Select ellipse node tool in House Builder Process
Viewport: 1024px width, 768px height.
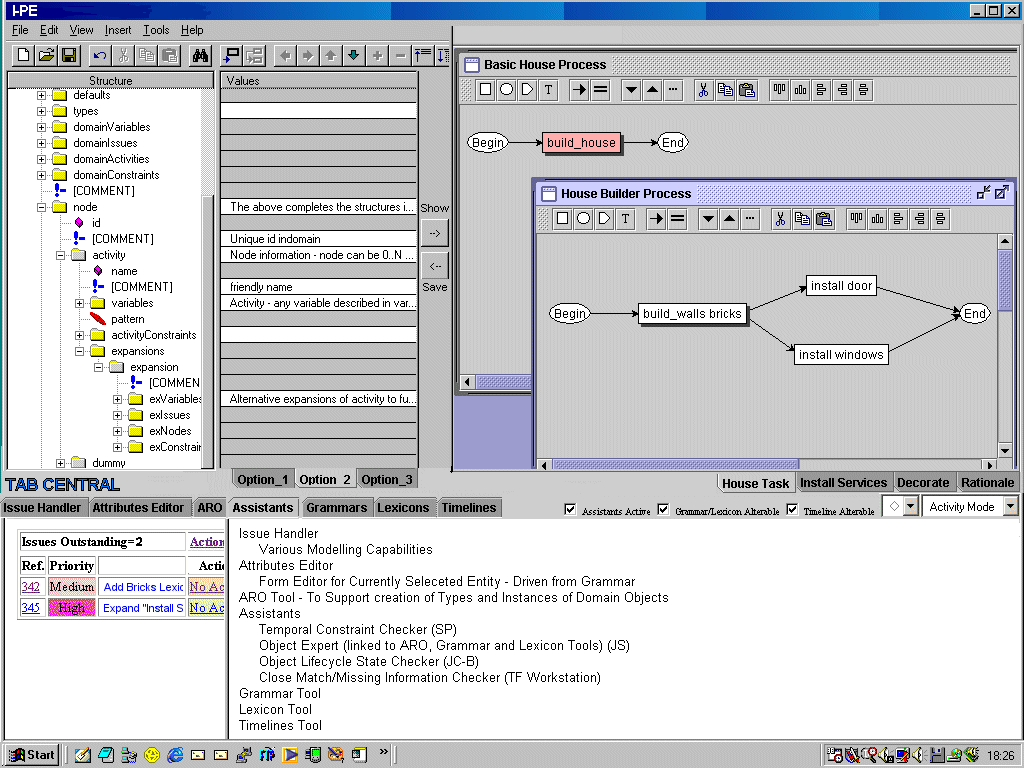[x=583, y=219]
